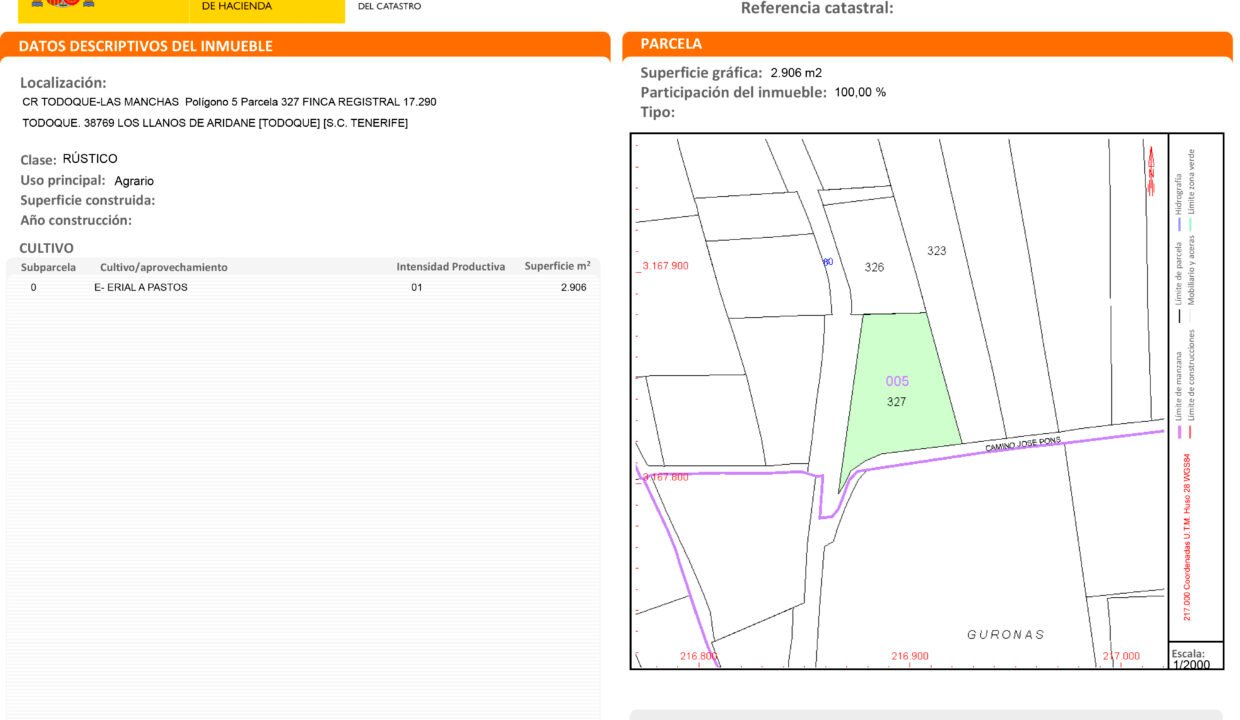
Task: Click the 'Cultivo/aprovechamiento' column header
Action: (164, 267)
